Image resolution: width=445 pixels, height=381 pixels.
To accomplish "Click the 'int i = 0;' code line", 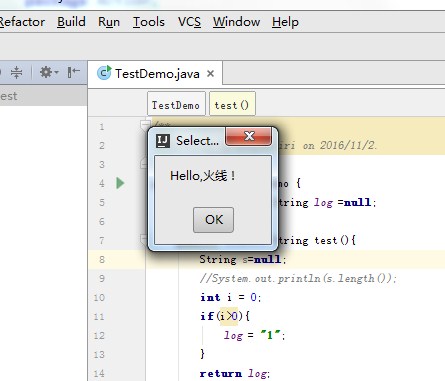I will click(231, 297).
